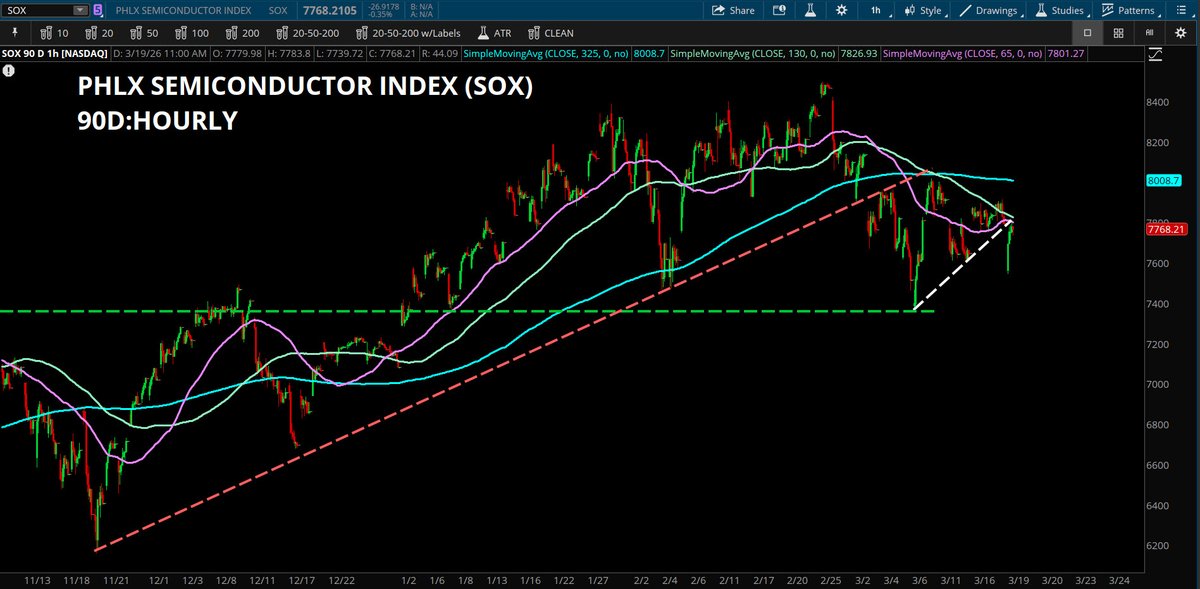Click the 11/13 date on time axis
1200x589 pixels.
coord(35,579)
